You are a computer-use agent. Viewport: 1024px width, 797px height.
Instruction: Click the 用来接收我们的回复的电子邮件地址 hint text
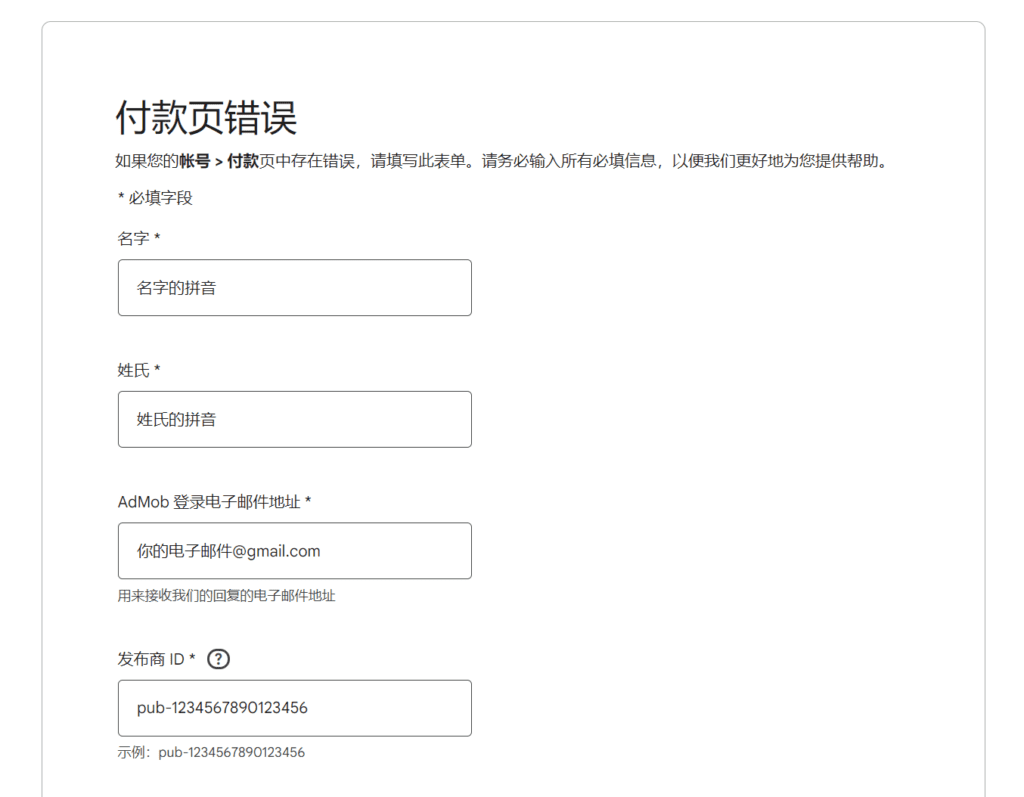coord(226,596)
